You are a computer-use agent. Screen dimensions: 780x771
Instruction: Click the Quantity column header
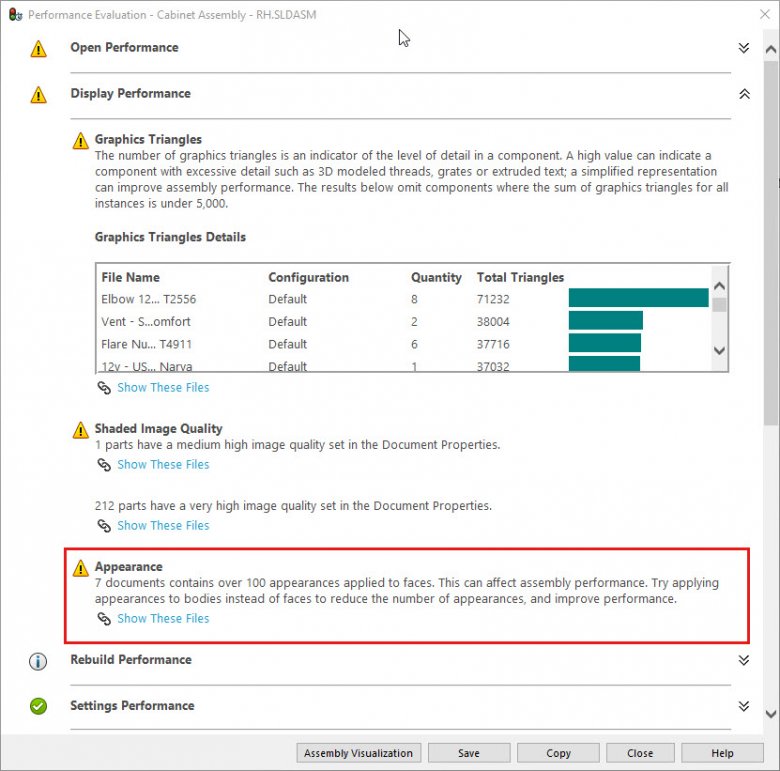pos(436,278)
